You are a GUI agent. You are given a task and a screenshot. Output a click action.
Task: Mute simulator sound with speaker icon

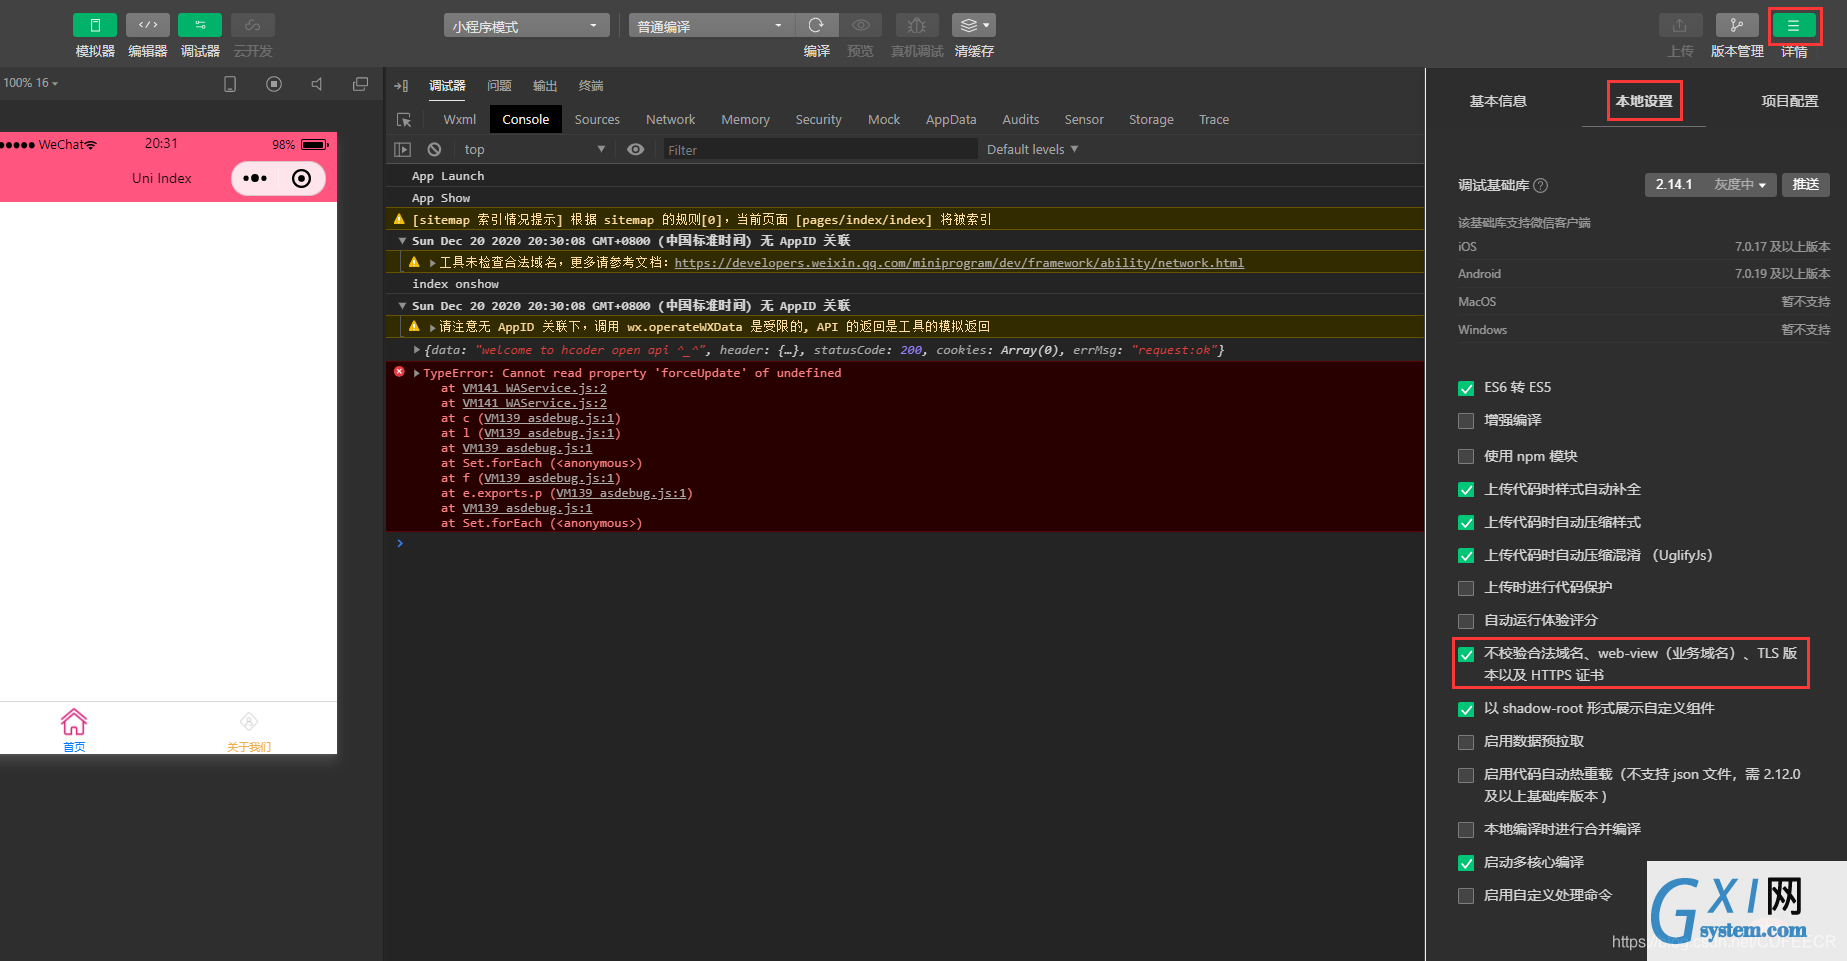pos(317,84)
